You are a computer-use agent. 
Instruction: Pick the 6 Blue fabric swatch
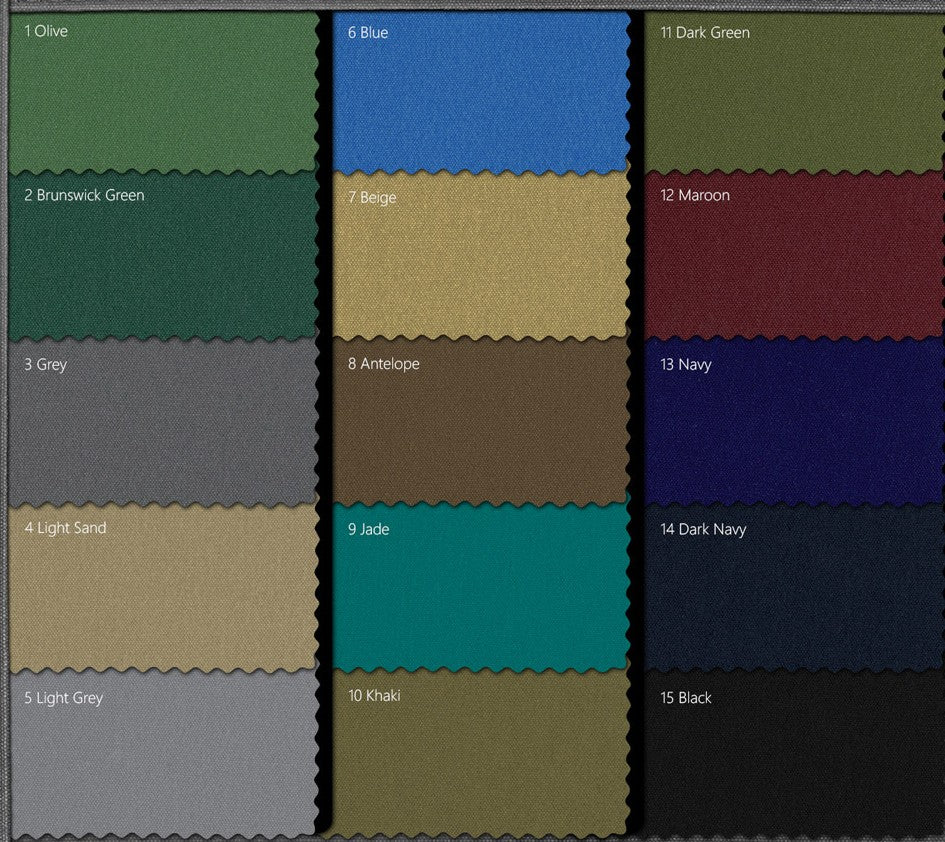[x=481, y=93]
